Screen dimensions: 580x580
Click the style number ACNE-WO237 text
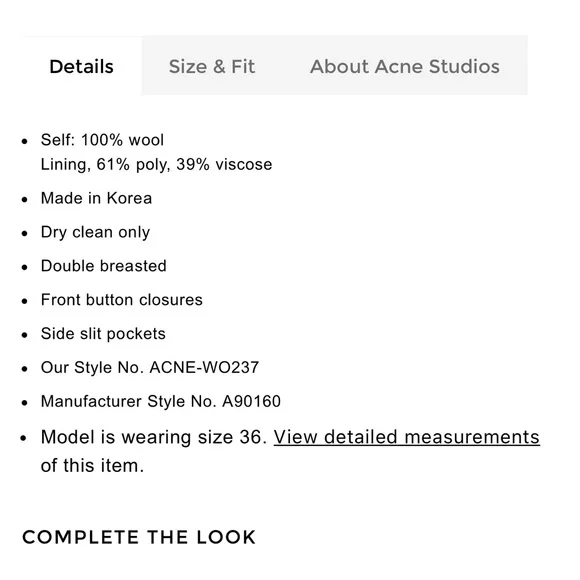click(x=204, y=367)
